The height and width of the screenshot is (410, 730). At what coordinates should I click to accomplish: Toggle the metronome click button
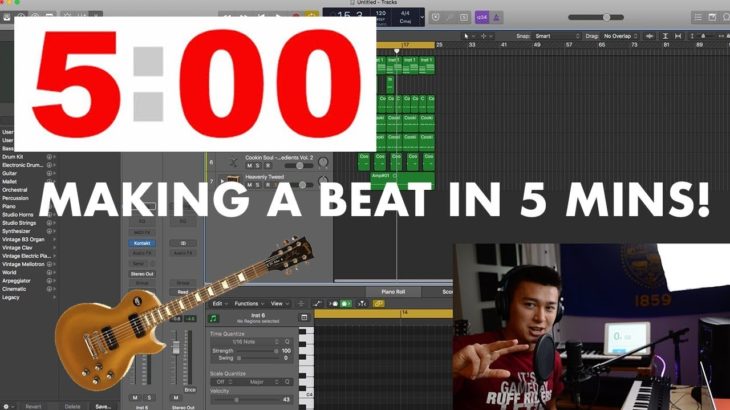point(496,17)
